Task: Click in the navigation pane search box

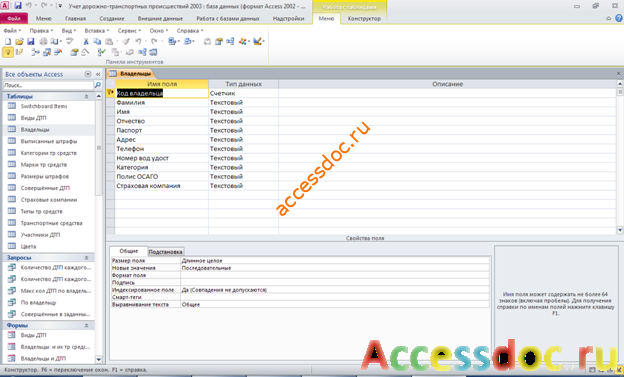Action: (48, 85)
